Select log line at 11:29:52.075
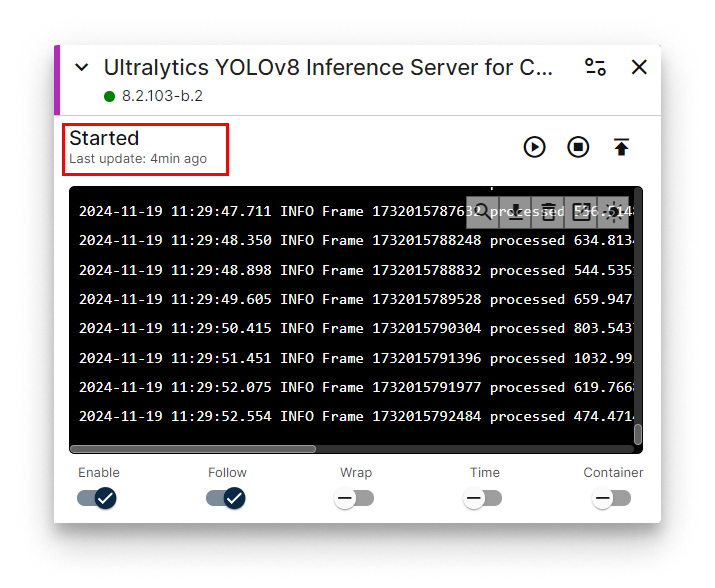The image size is (715, 588). coord(357,387)
